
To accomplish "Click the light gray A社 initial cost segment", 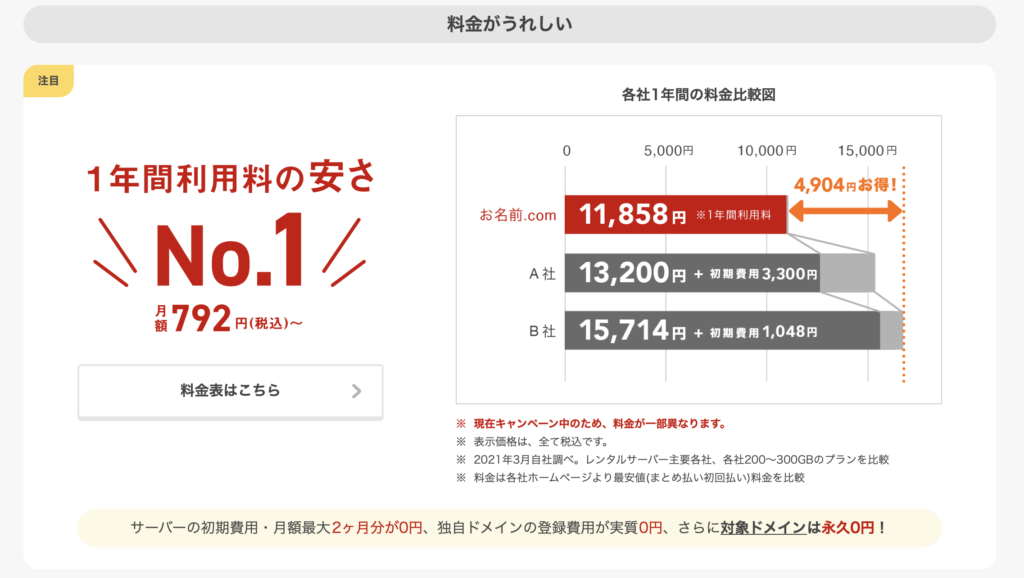I will [848, 273].
